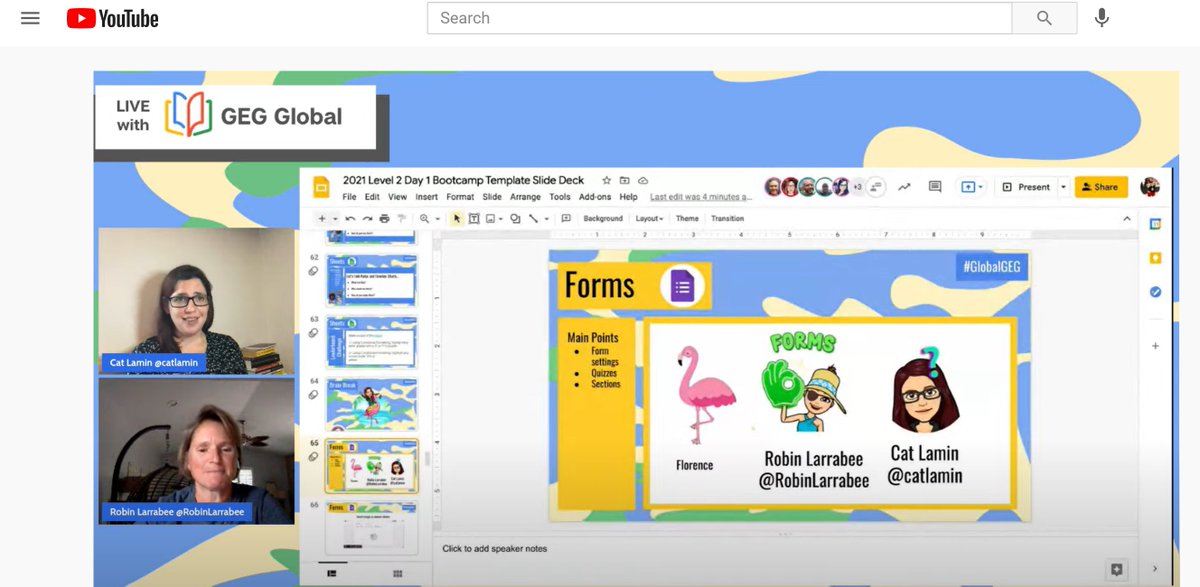The width and height of the screenshot is (1200, 587).
Task: Click the yellow Share button
Action: click(1101, 187)
